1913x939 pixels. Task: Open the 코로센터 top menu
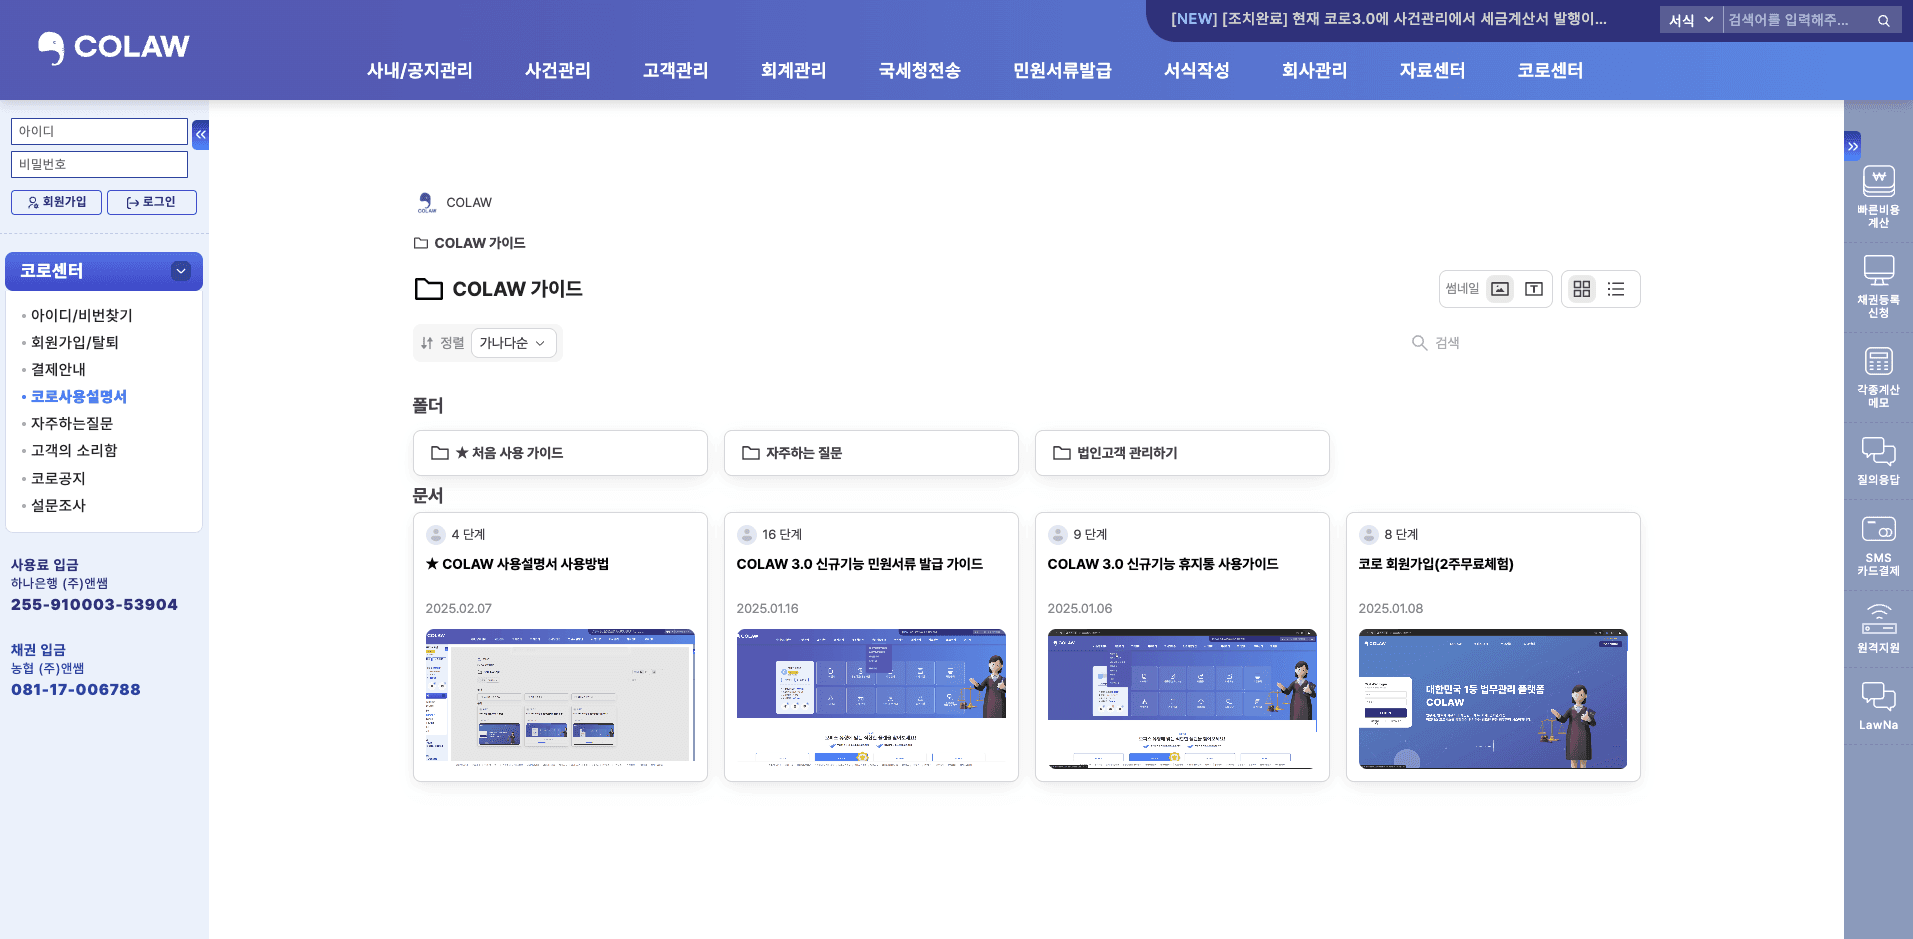point(1551,70)
